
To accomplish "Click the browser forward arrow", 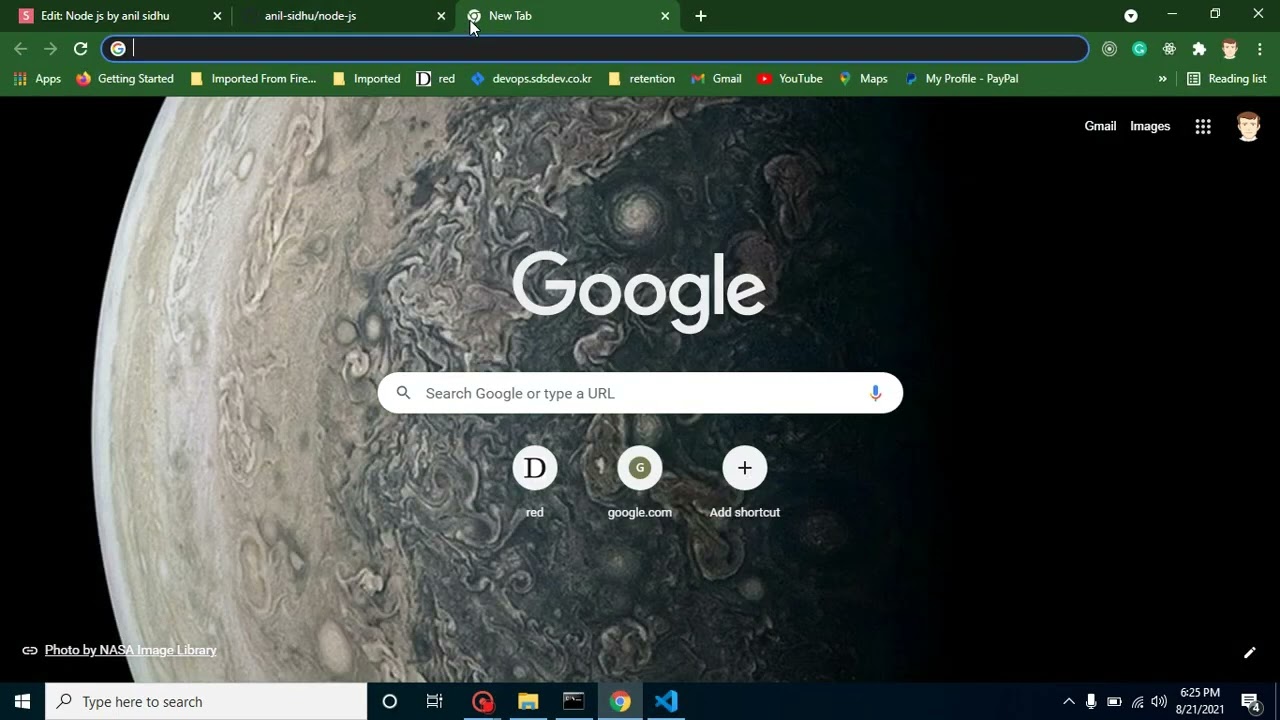I will [x=51, y=49].
